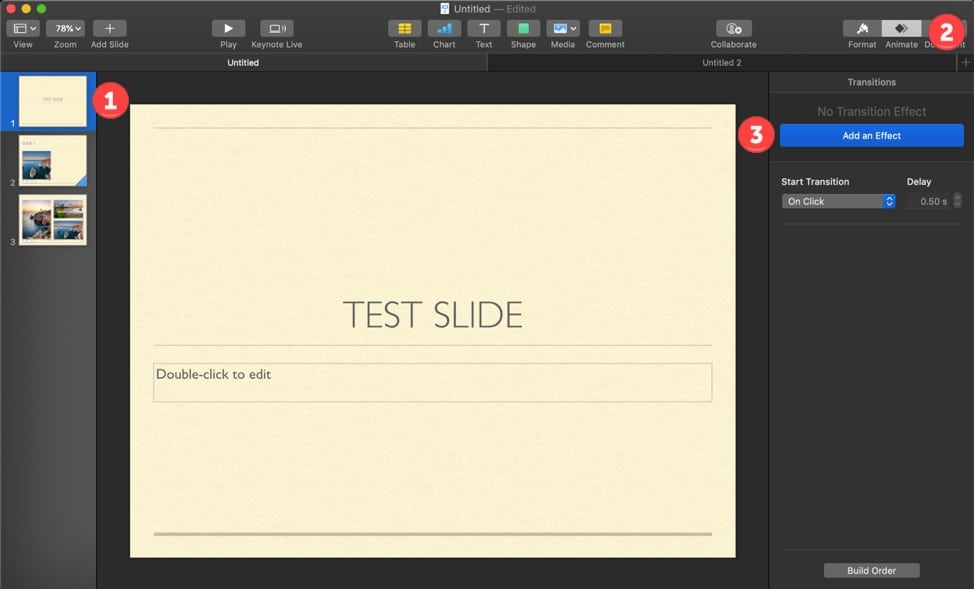Open the Start Transition On Click dropdown
The height and width of the screenshot is (589, 974).
[x=838, y=201]
